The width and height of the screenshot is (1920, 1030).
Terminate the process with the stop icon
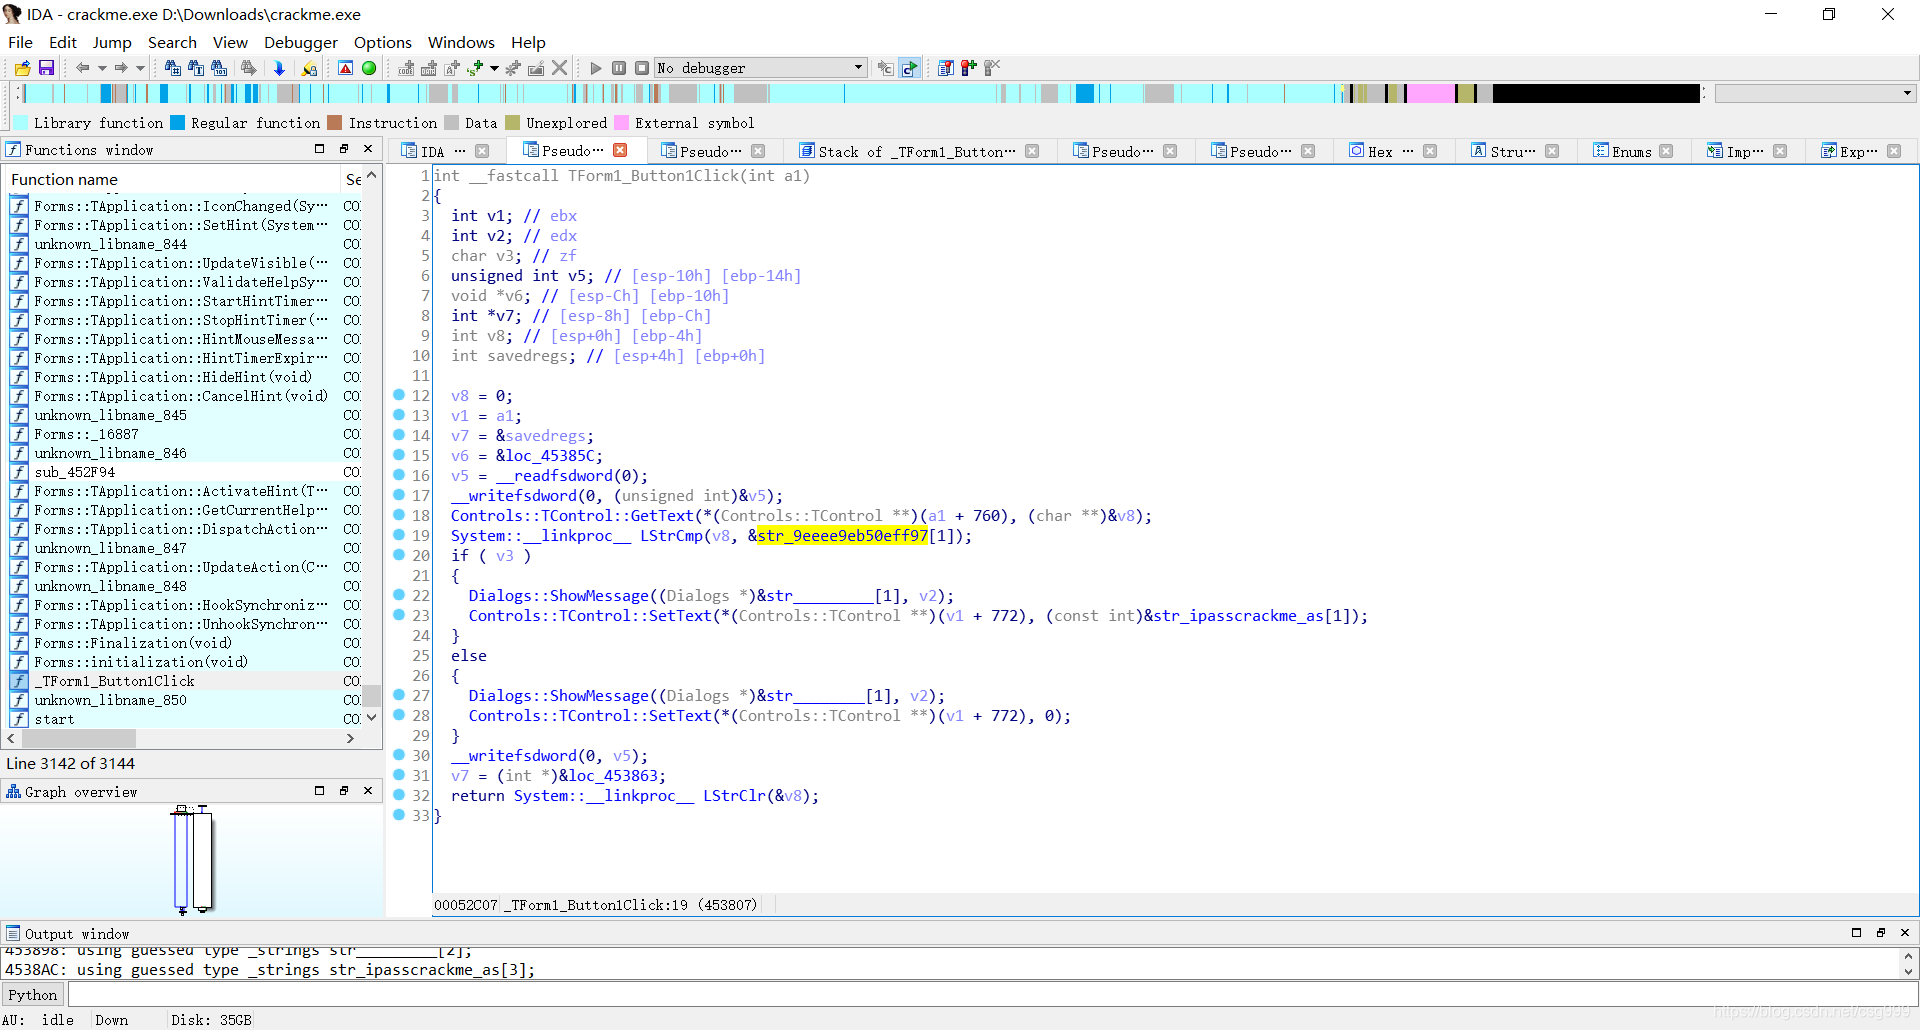pyautogui.click(x=642, y=68)
